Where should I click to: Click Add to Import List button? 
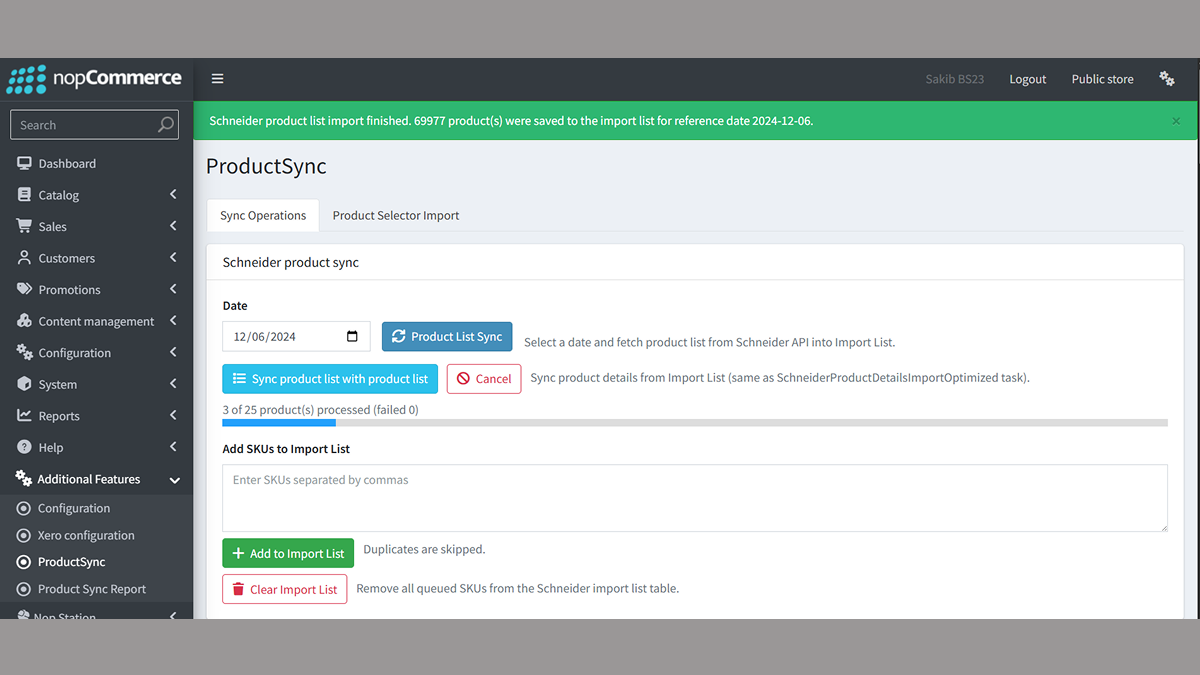coord(288,553)
